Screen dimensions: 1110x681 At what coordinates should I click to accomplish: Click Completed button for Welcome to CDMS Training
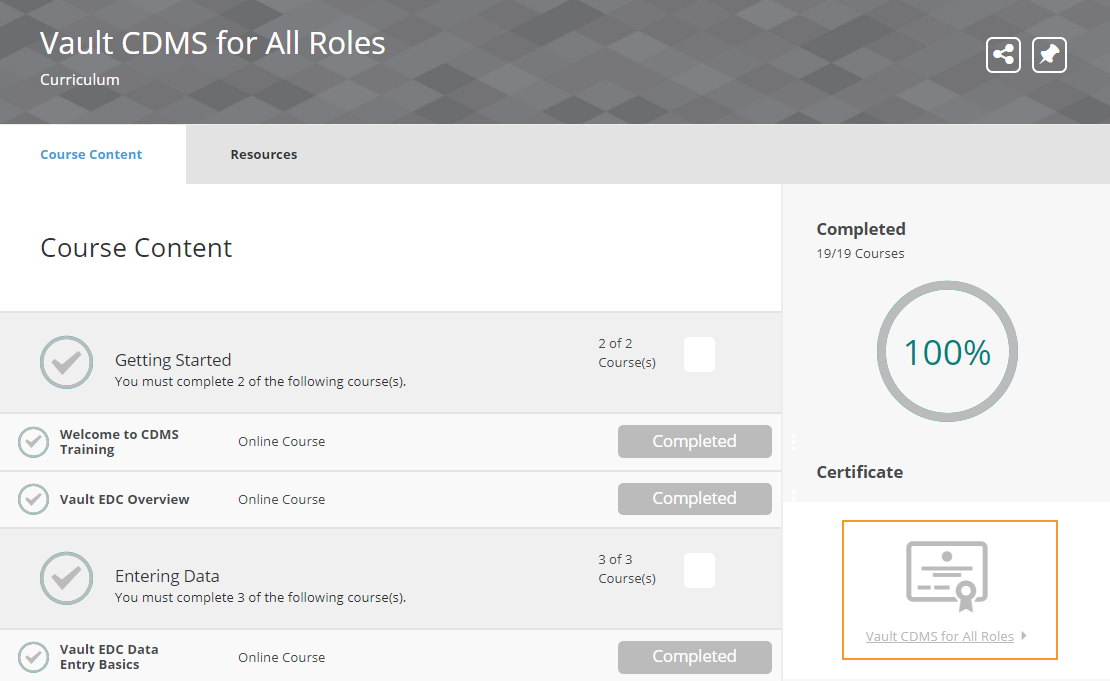pyautogui.click(x=694, y=442)
